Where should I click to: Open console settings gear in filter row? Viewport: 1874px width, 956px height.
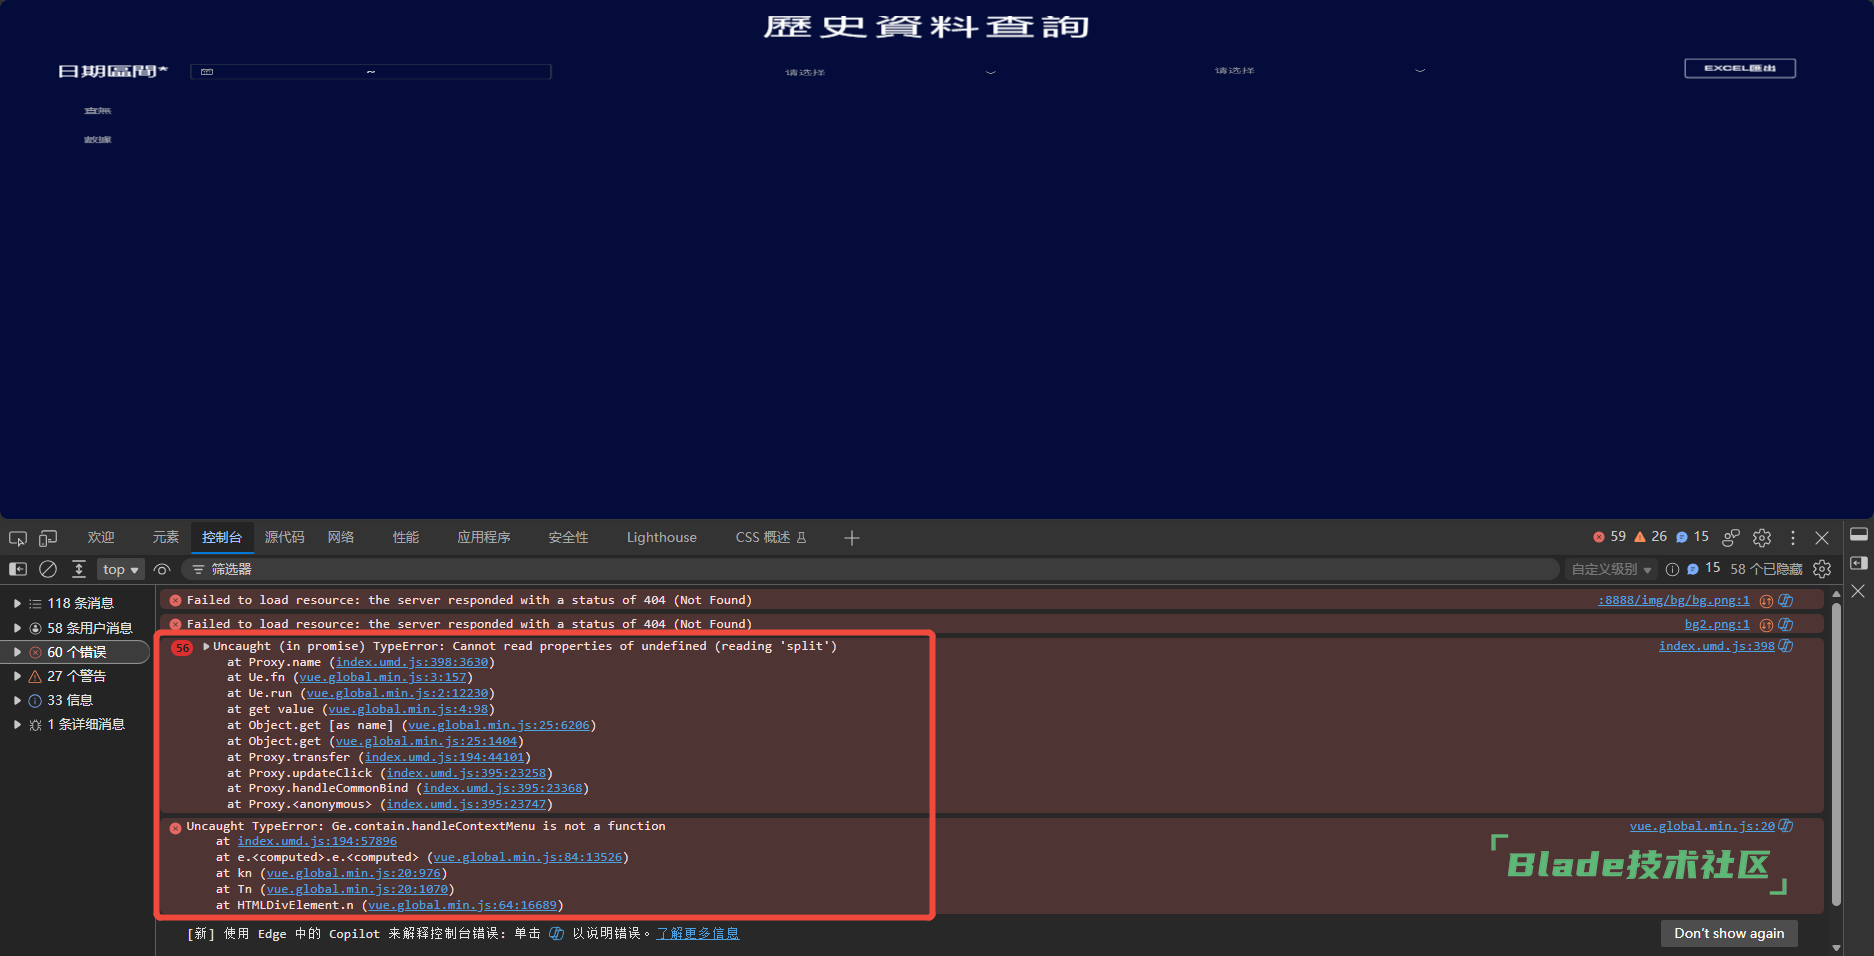click(x=1822, y=569)
